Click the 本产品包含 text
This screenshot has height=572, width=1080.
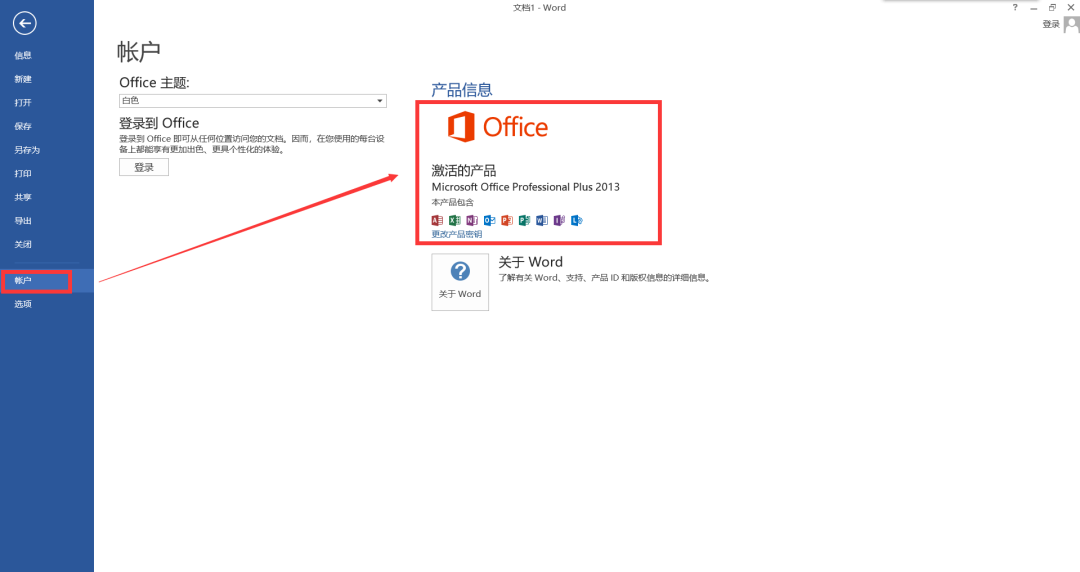[453, 203]
